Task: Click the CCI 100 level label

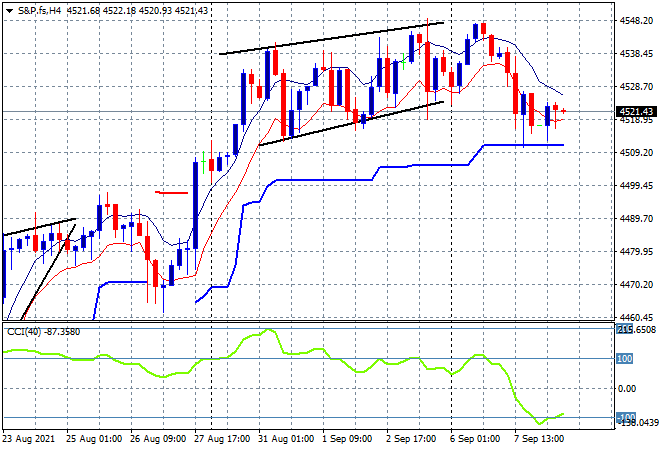Action: (x=625, y=359)
